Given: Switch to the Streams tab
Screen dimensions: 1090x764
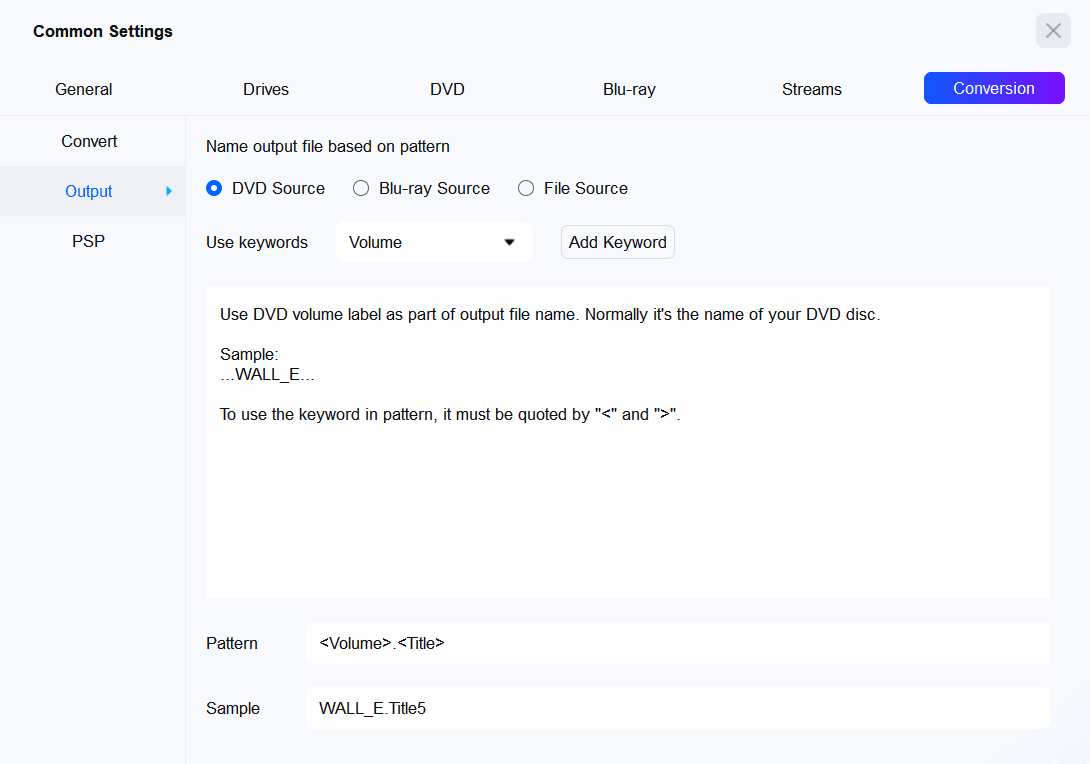Looking at the screenshot, I should [811, 89].
